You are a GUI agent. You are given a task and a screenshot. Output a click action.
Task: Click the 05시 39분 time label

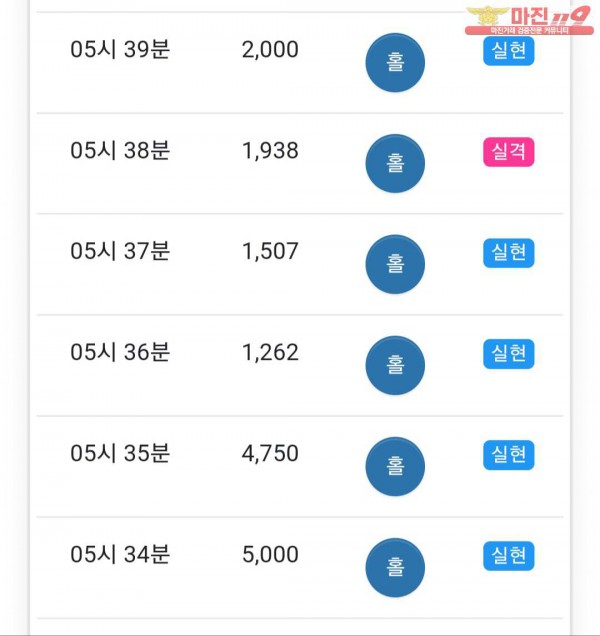pyautogui.click(x=120, y=50)
